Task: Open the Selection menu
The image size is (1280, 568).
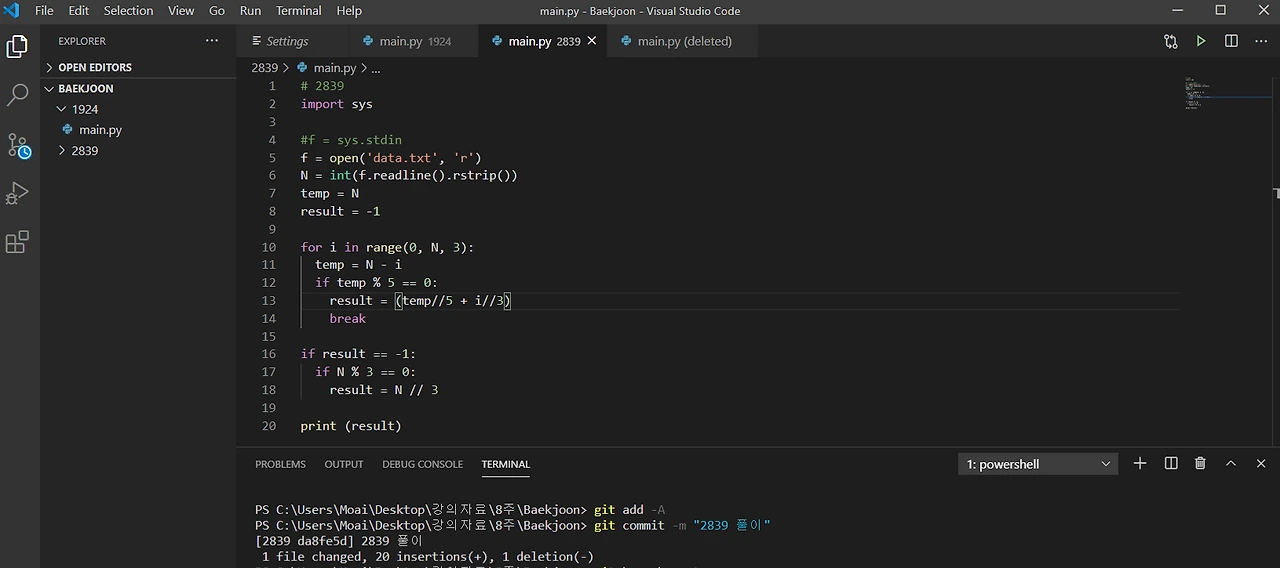Action: pyautogui.click(x=129, y=11)
